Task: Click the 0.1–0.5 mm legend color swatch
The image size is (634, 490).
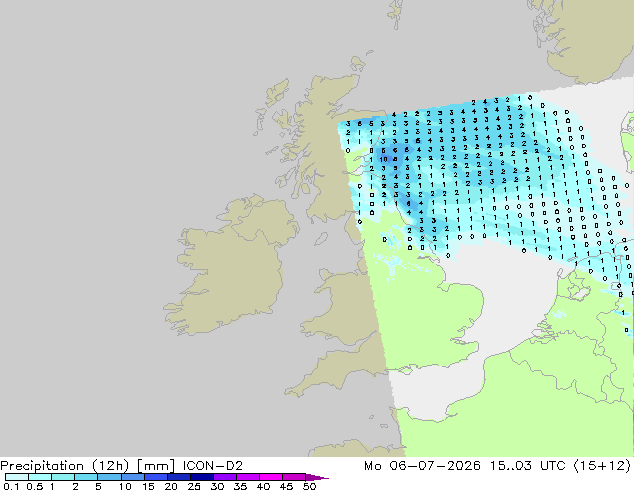Action: (x=17, y=477)
